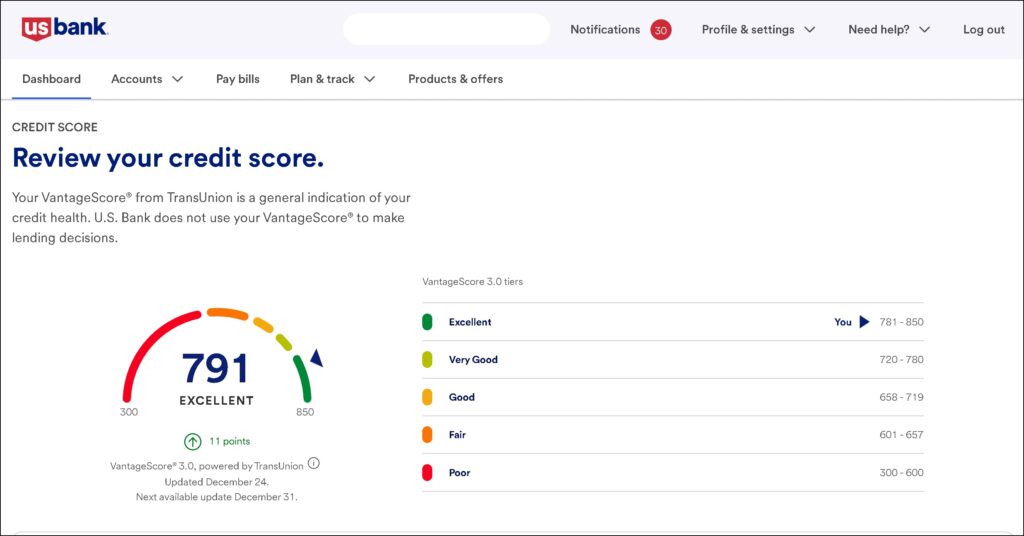Click the green up-arrow points icon
This screenshot has width=1024, height=536.
tap(192, 441)
